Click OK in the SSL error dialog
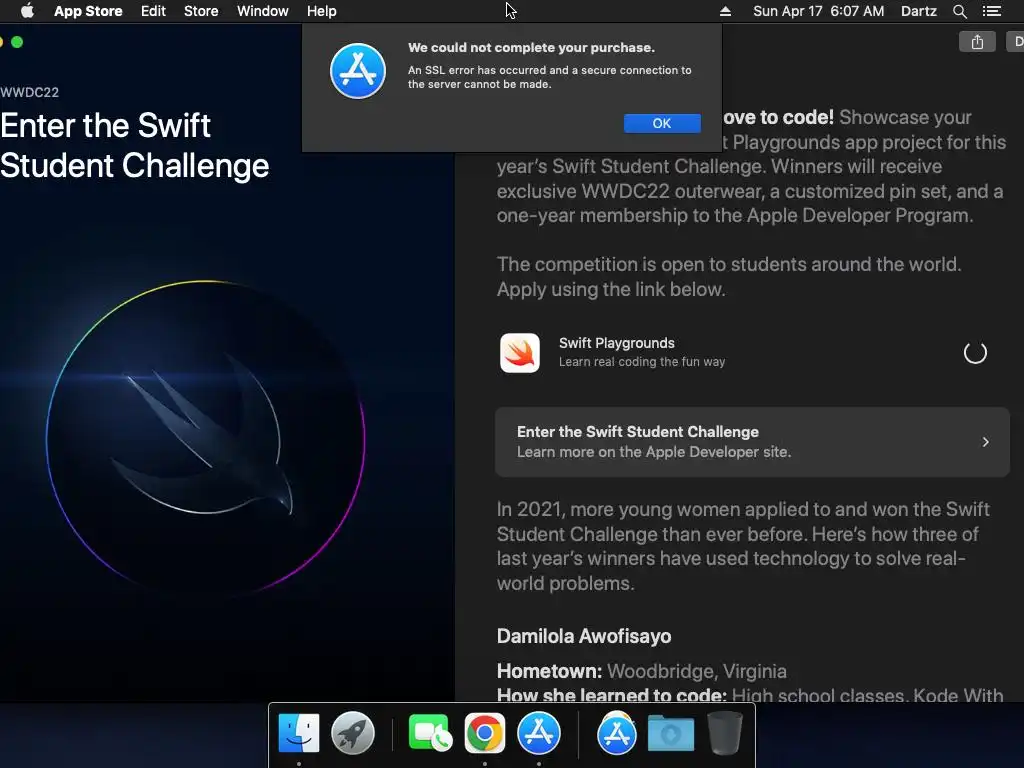The image size is (1024, 768). [662, 123]
